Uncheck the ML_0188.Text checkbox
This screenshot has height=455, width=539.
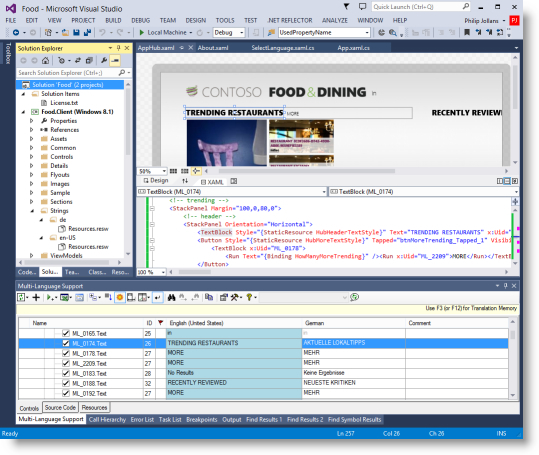pyautogui.click(x=66, y=383)
